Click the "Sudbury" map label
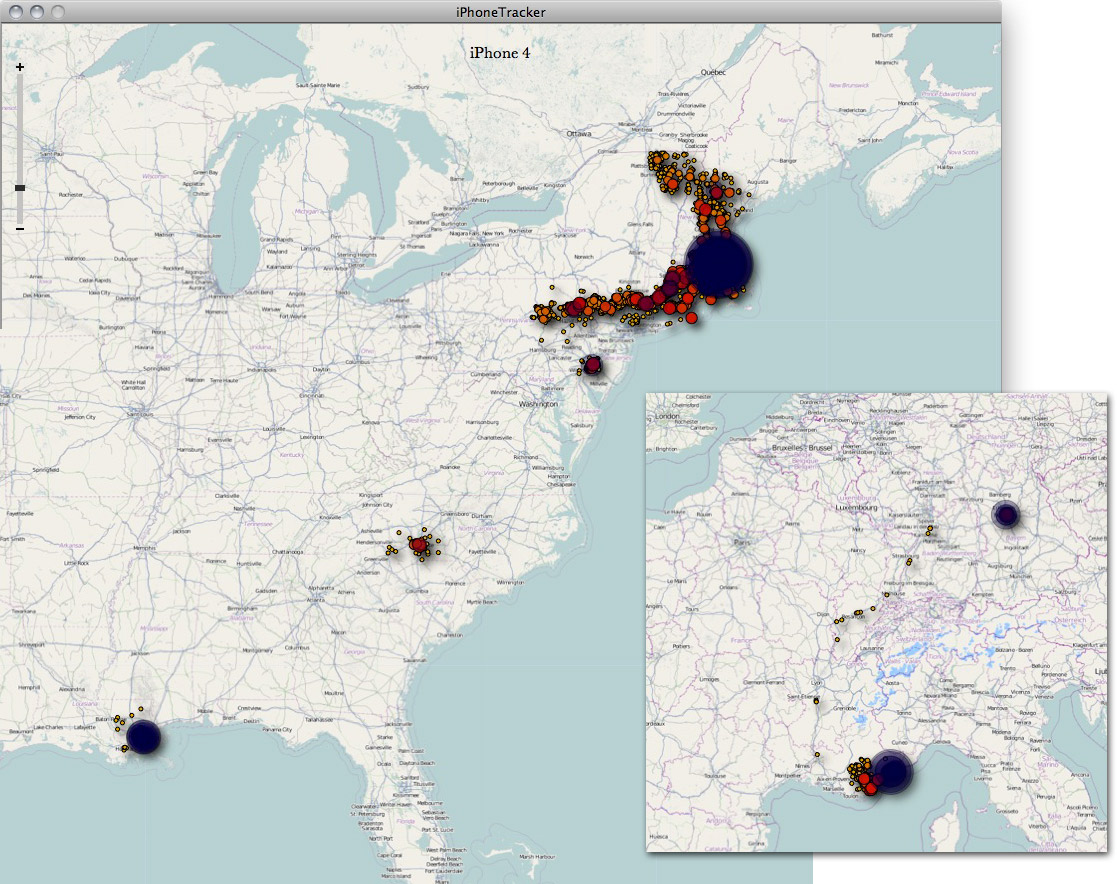 tap(418, 87)
